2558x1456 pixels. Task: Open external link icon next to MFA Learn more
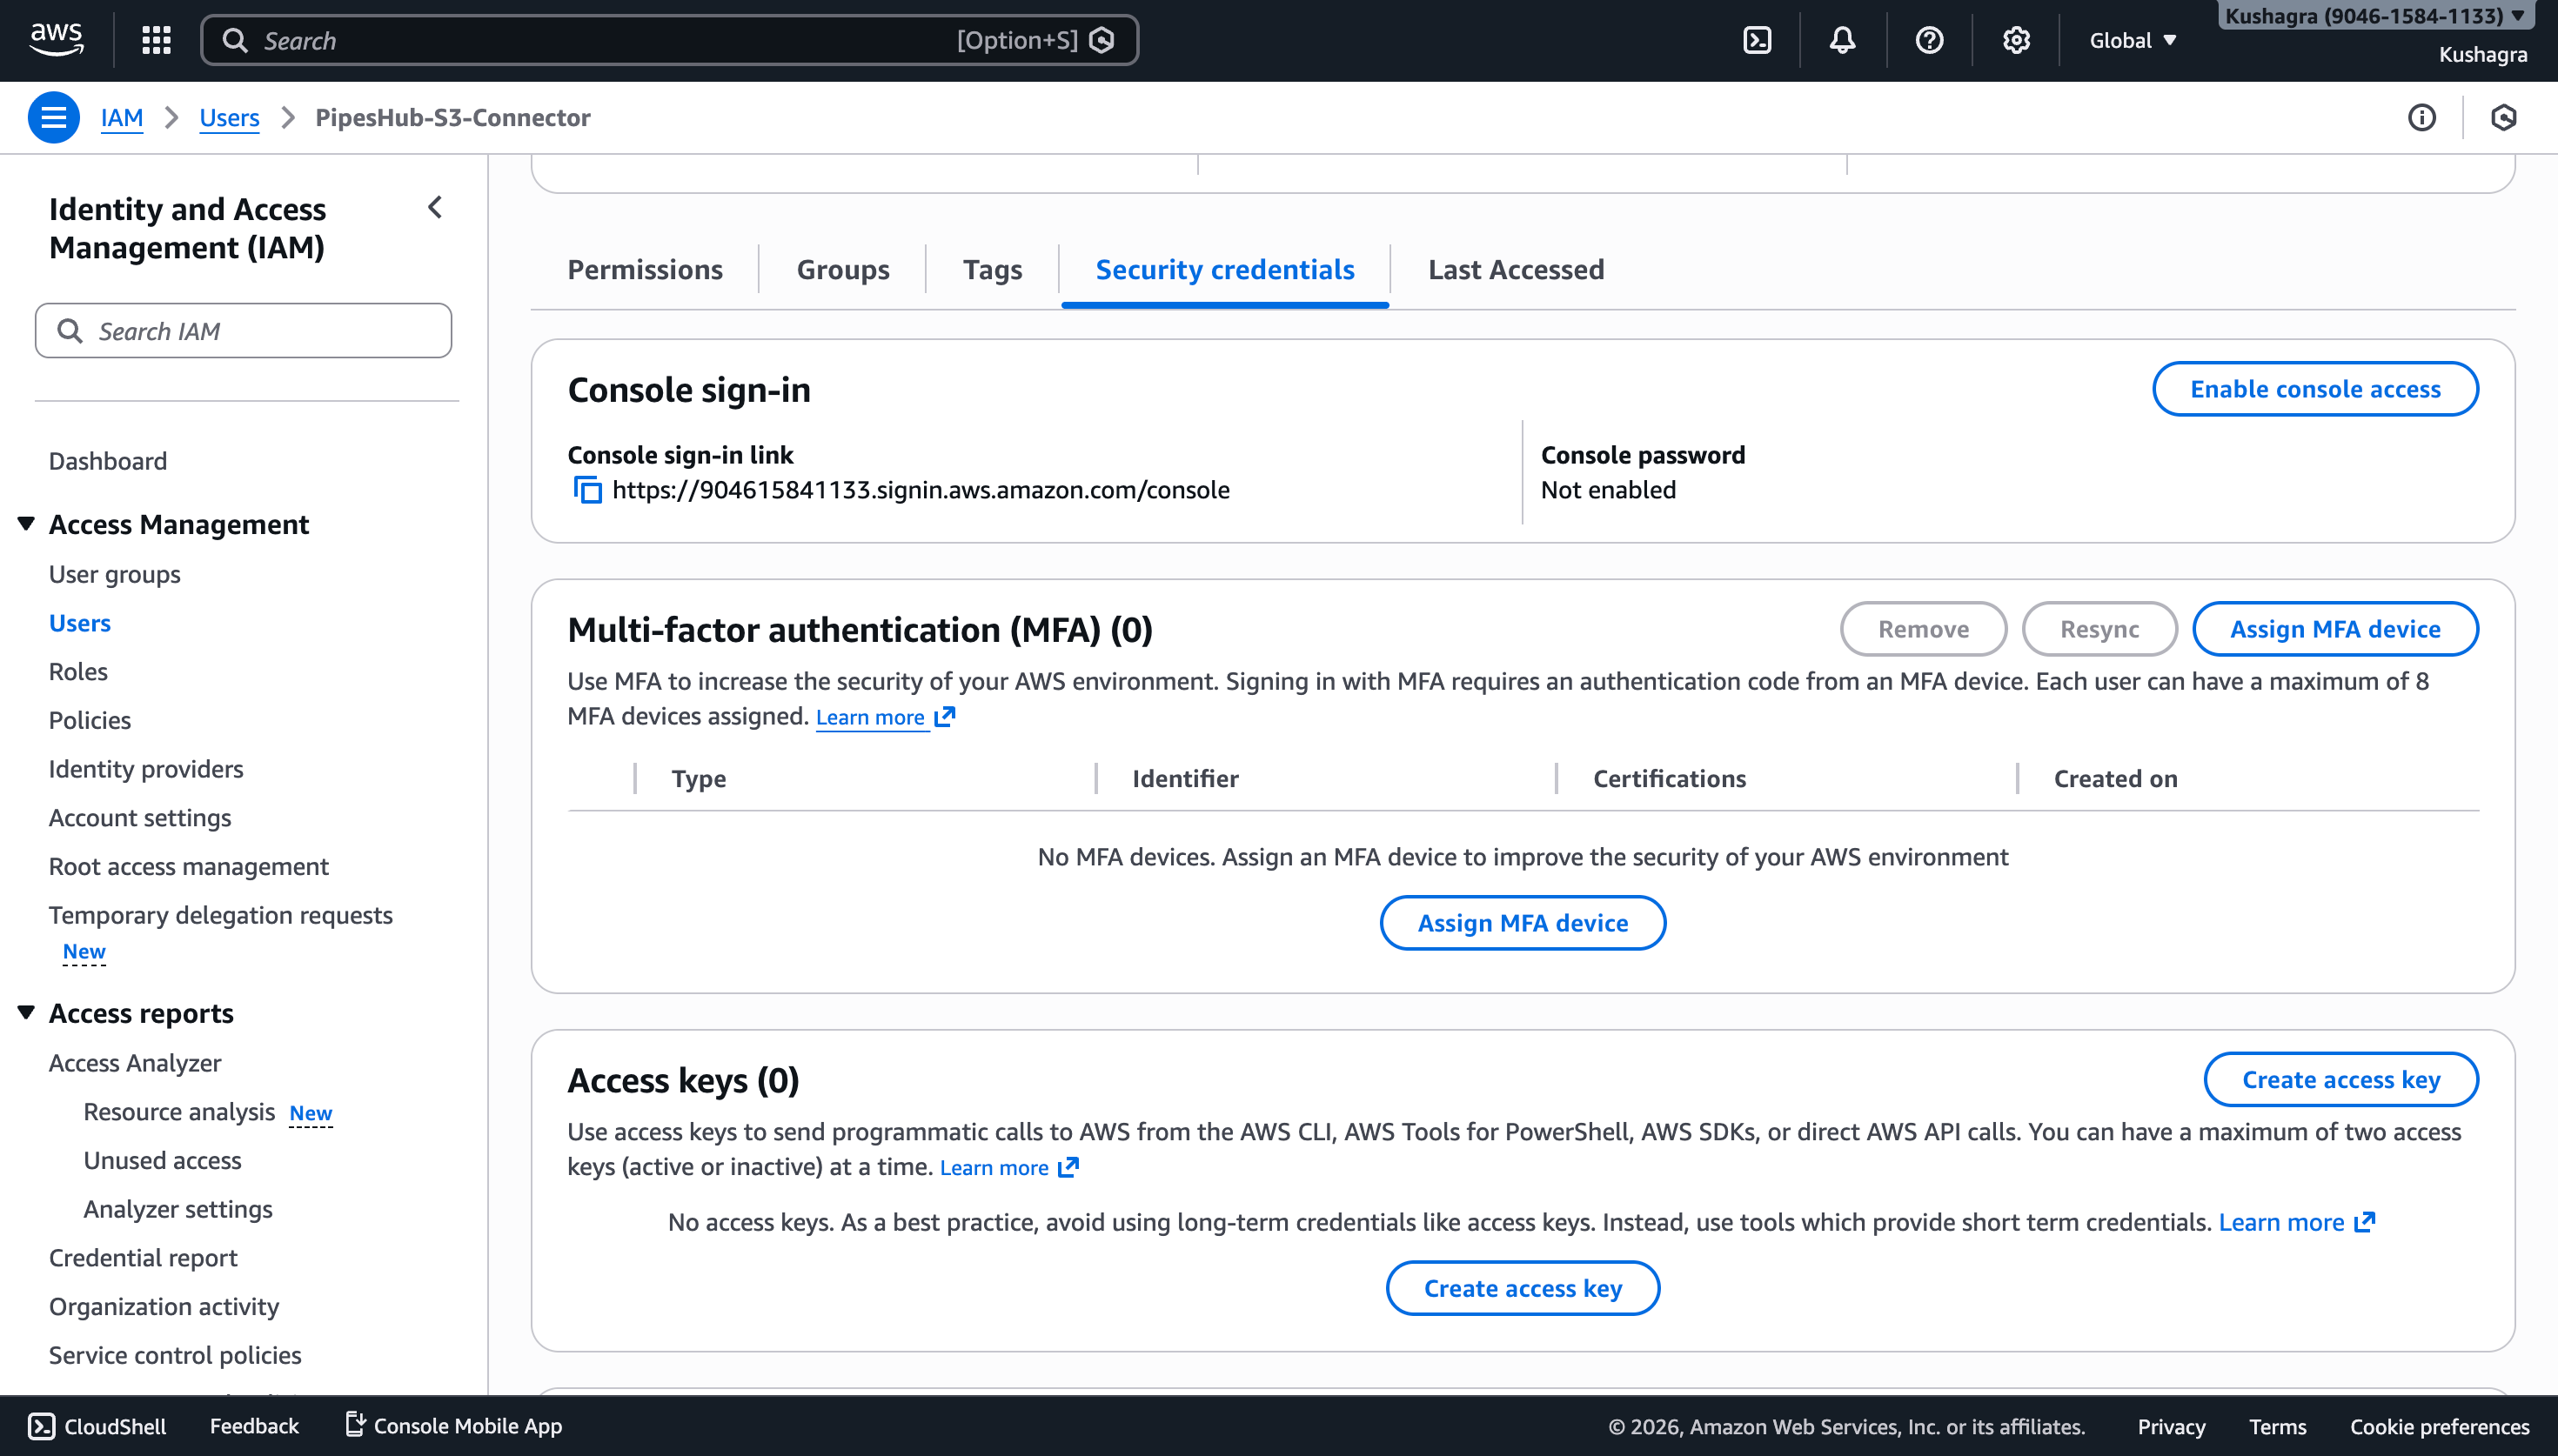tap(945, 717)
